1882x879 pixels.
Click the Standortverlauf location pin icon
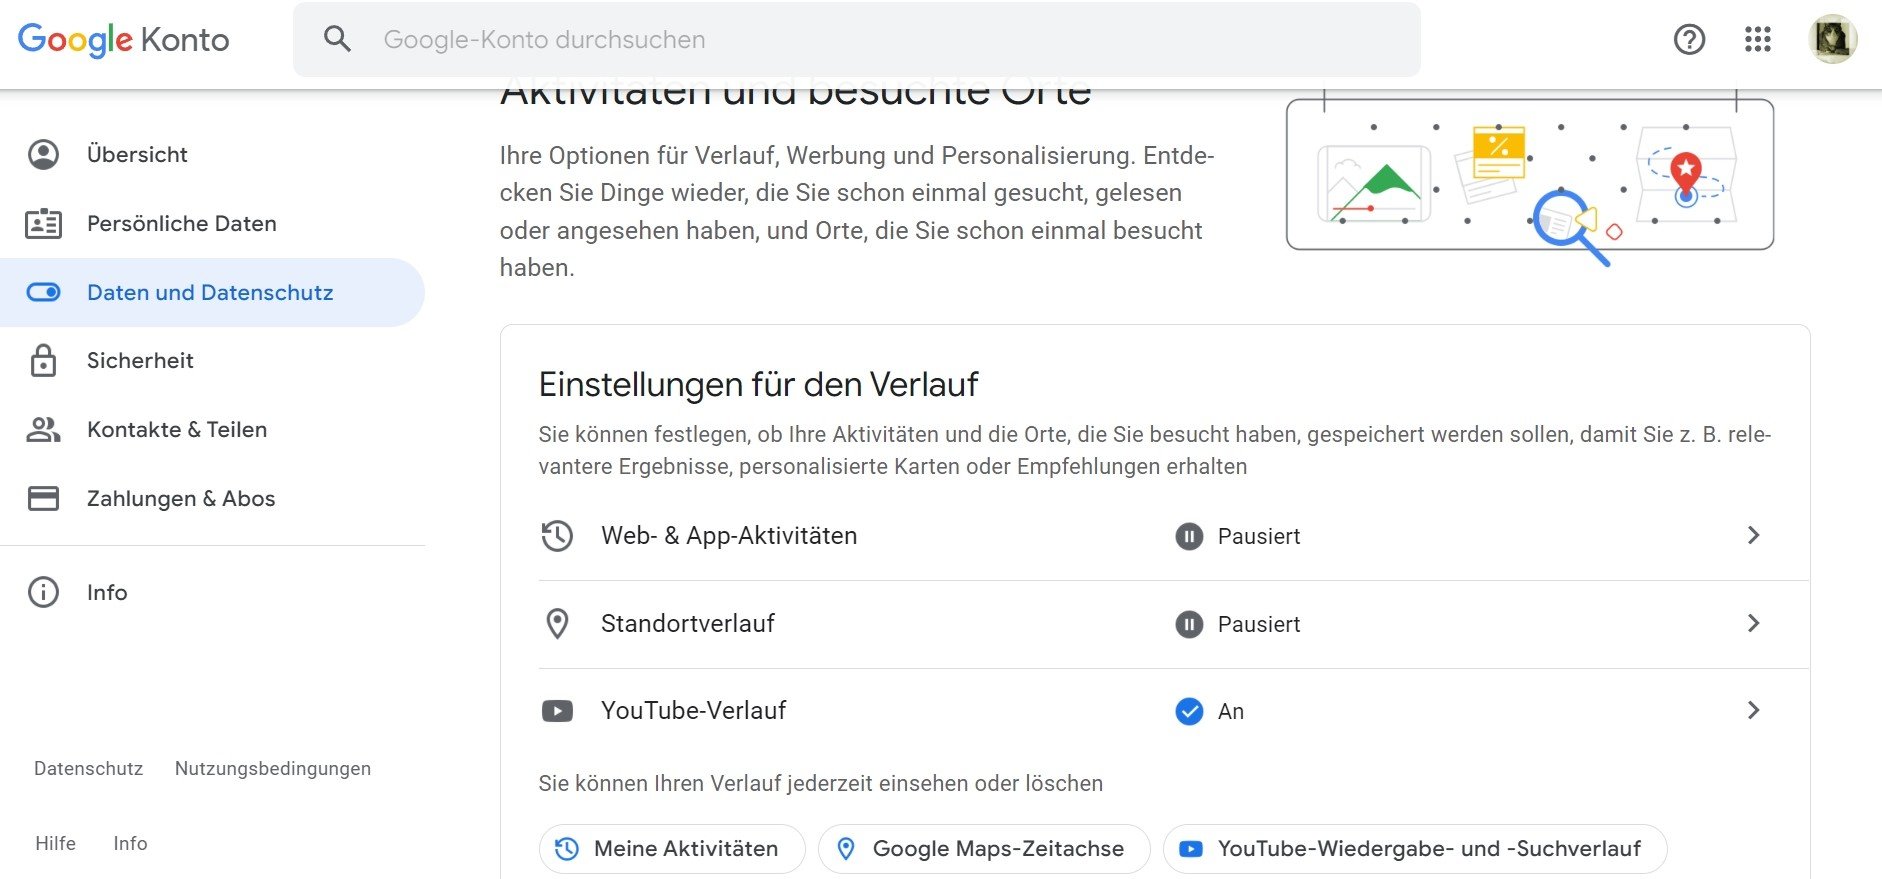[557, 624]
